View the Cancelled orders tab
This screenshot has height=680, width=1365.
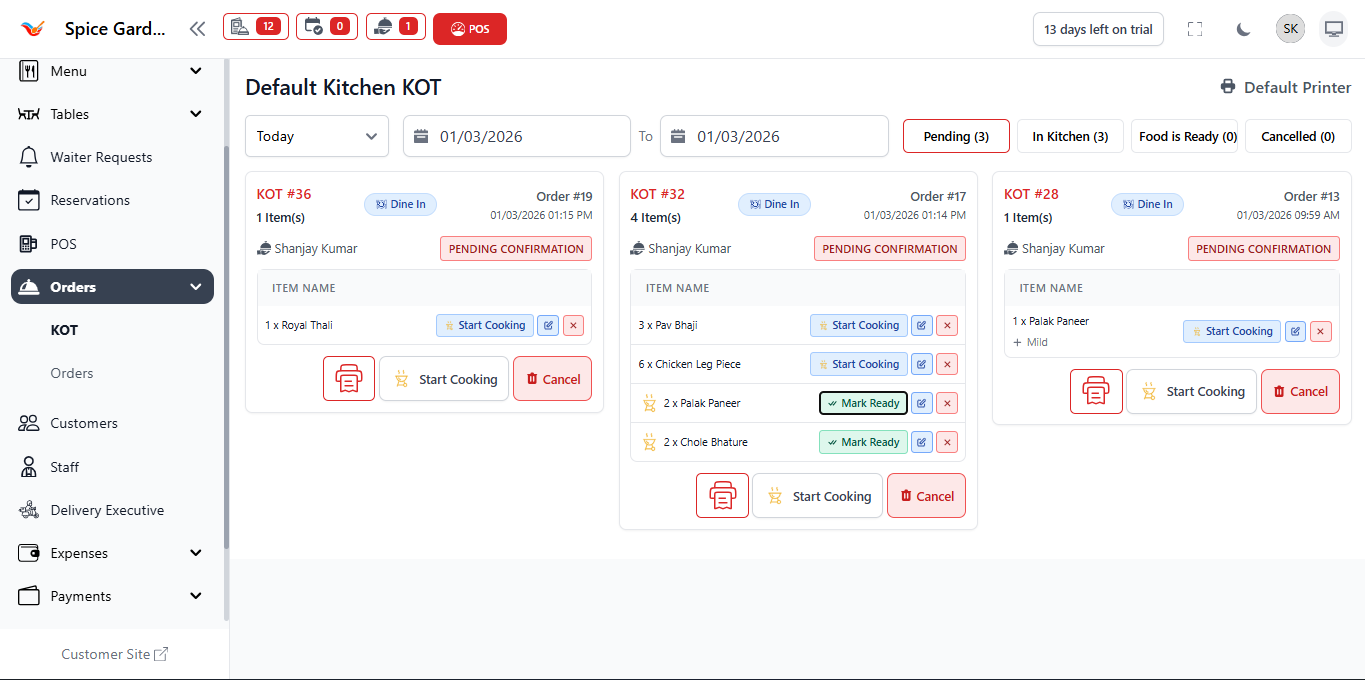click(1297, 136)
